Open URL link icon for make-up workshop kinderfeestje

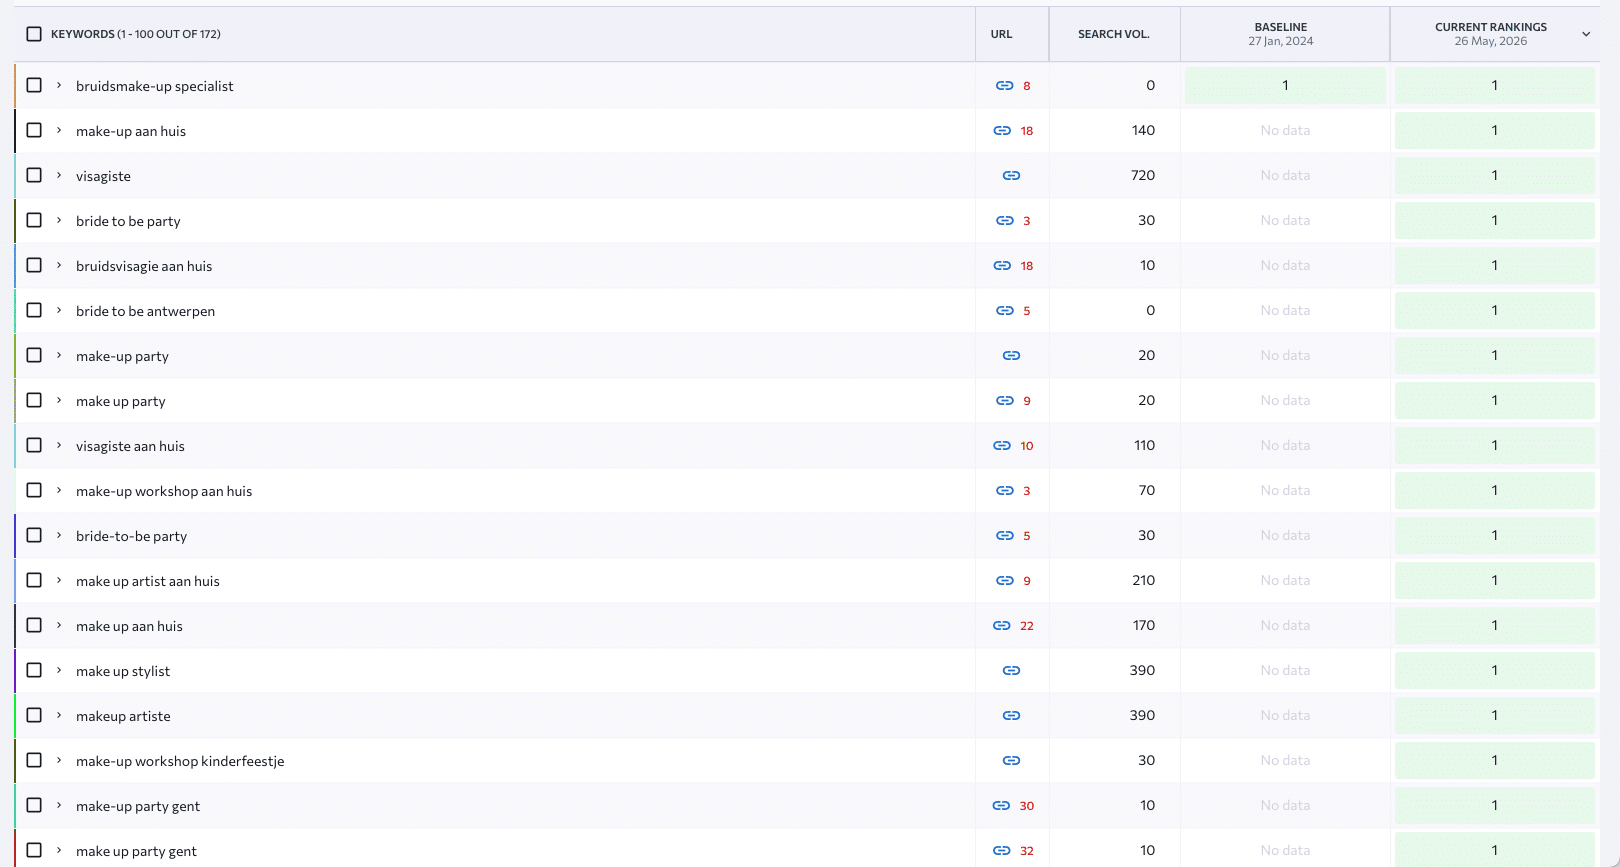pos(1011,761)
